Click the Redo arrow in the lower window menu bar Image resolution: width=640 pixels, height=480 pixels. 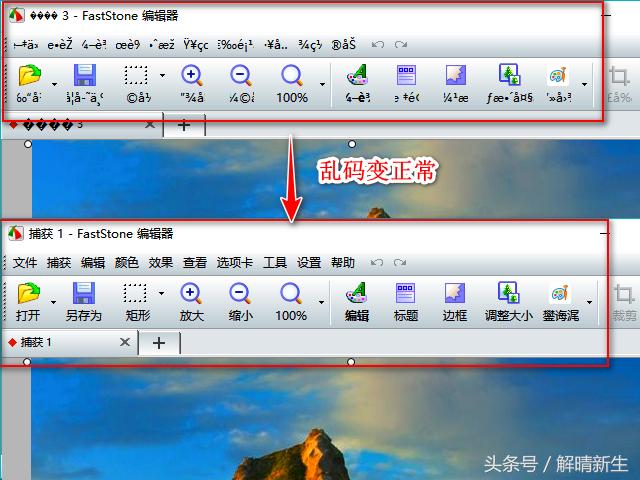click(x=400, y=262)
